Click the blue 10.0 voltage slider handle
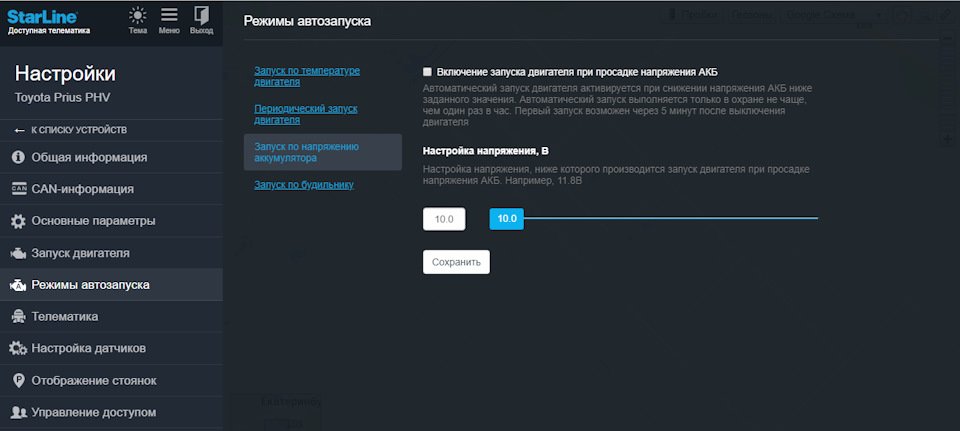 pos(506,219)
